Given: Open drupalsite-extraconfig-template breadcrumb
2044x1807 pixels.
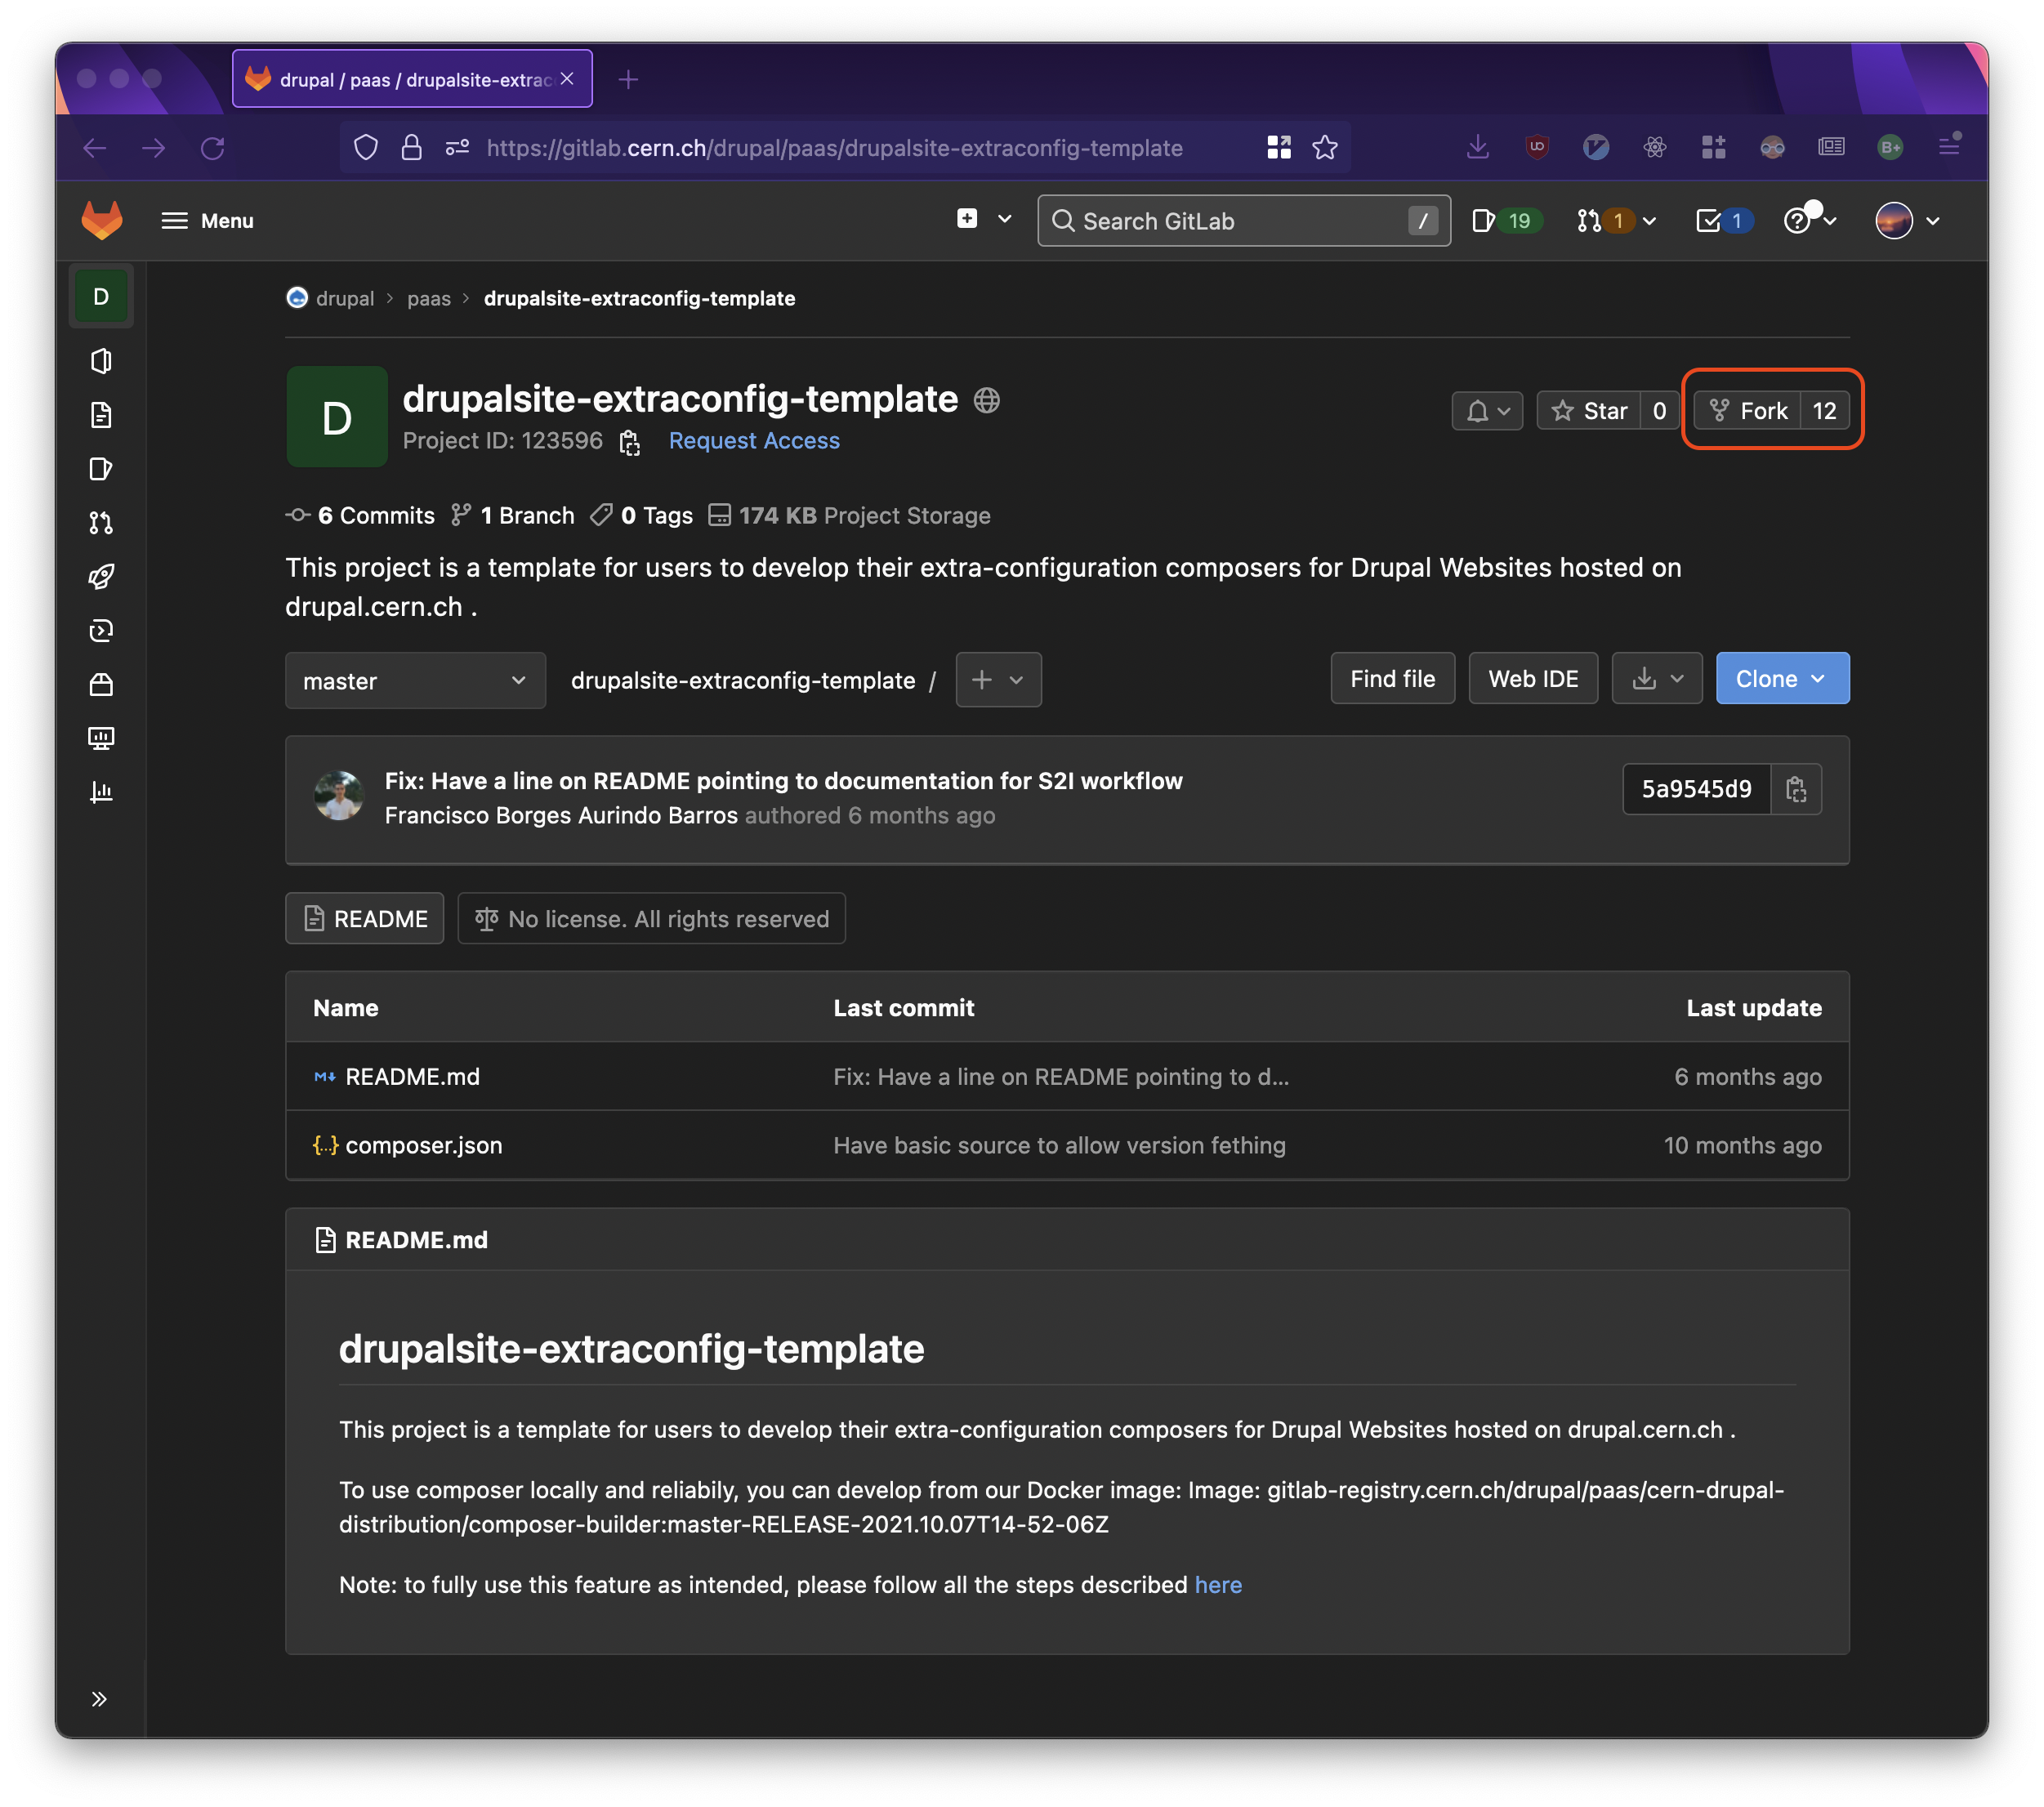Looking at the screenshot, I should click(639, 298).
